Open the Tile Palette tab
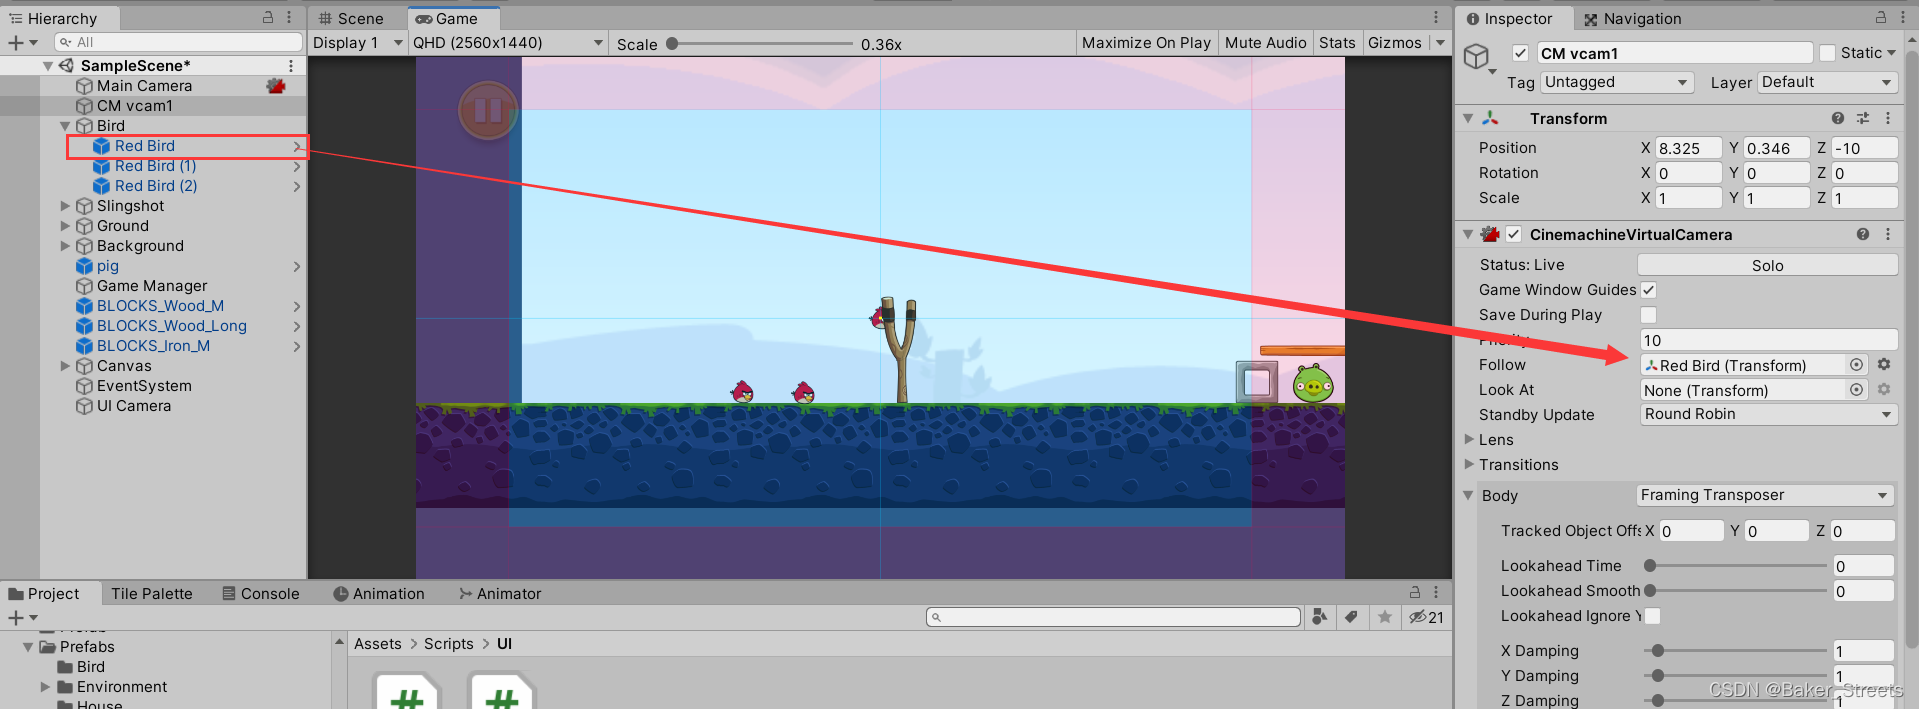1919x709 pixels. [152, 594]
